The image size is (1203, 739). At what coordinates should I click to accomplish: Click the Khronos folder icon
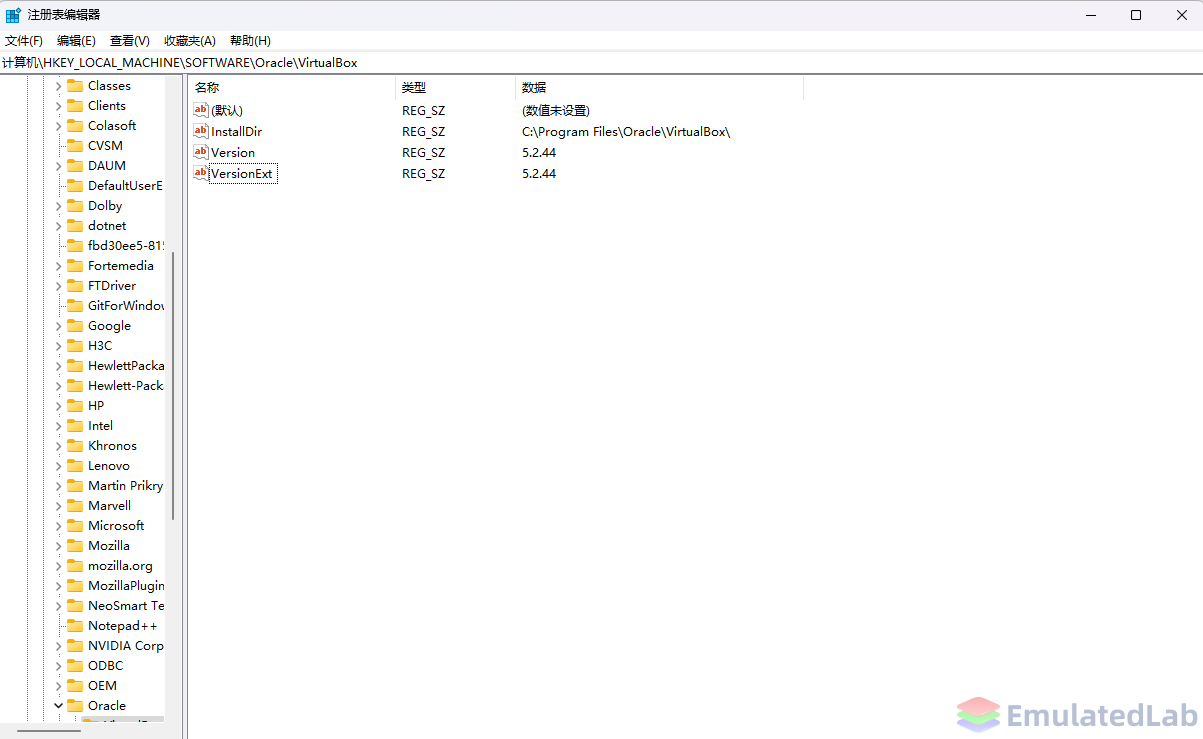pyautogui.click(x=75, y=446)
